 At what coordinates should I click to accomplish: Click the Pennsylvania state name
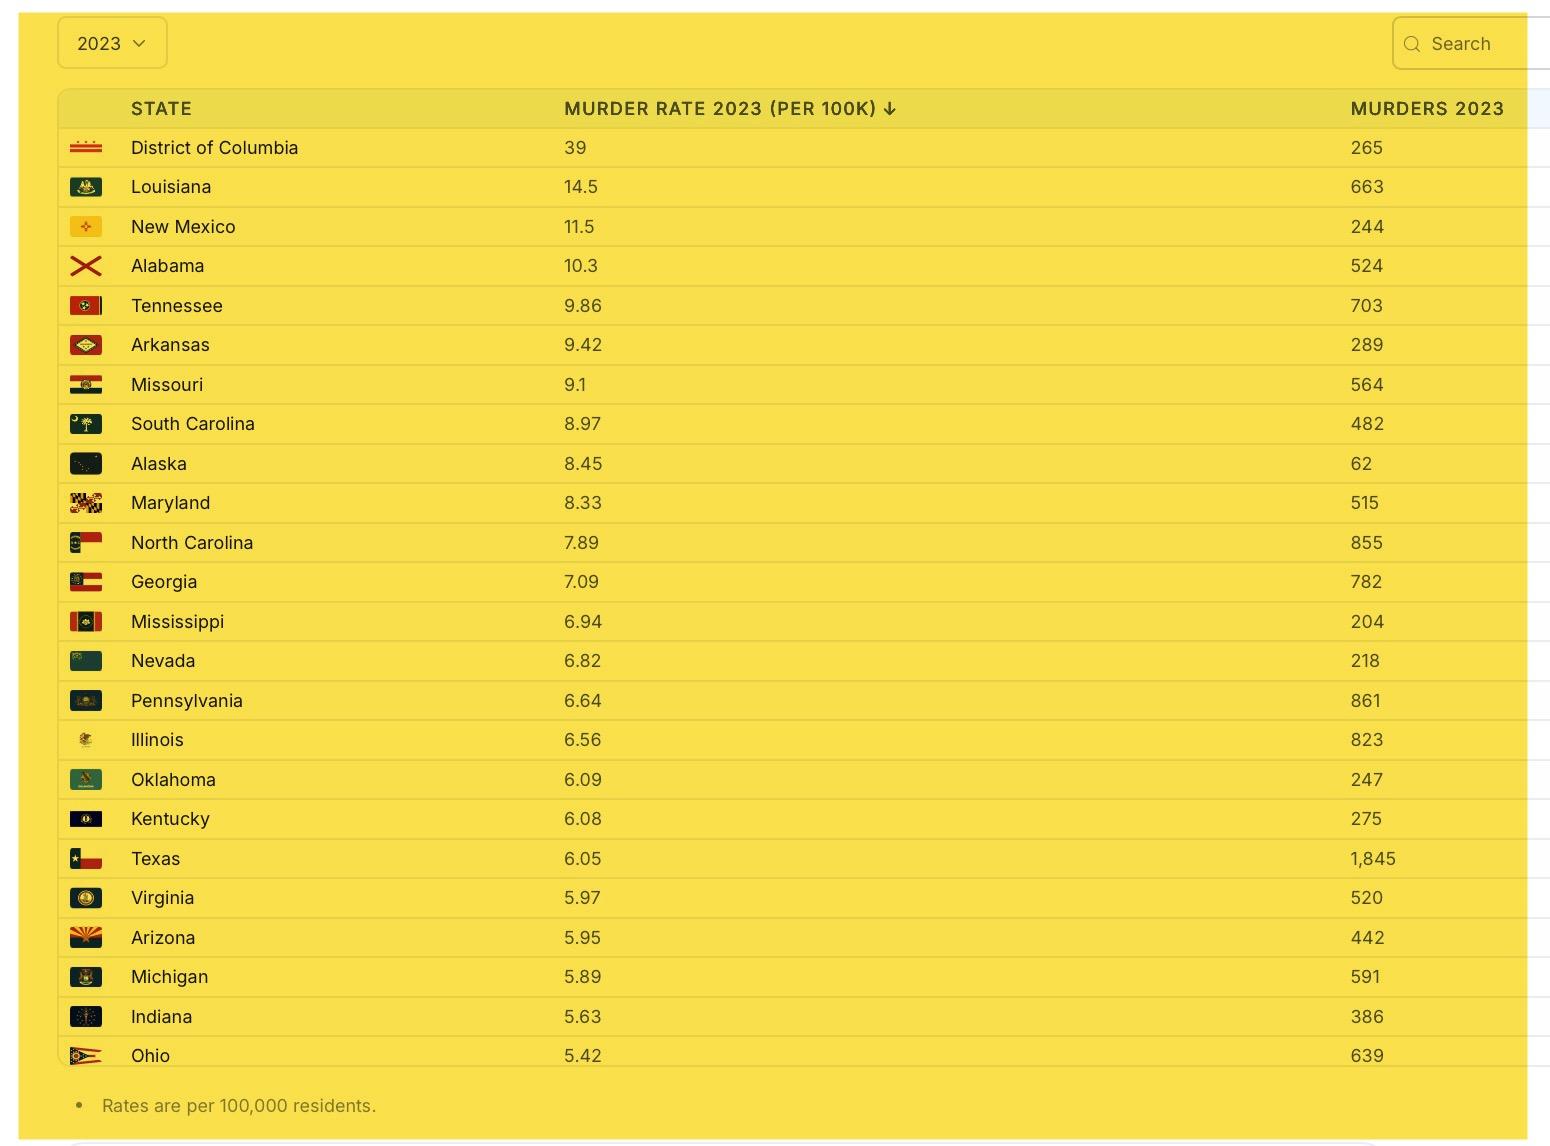(187, 700)
